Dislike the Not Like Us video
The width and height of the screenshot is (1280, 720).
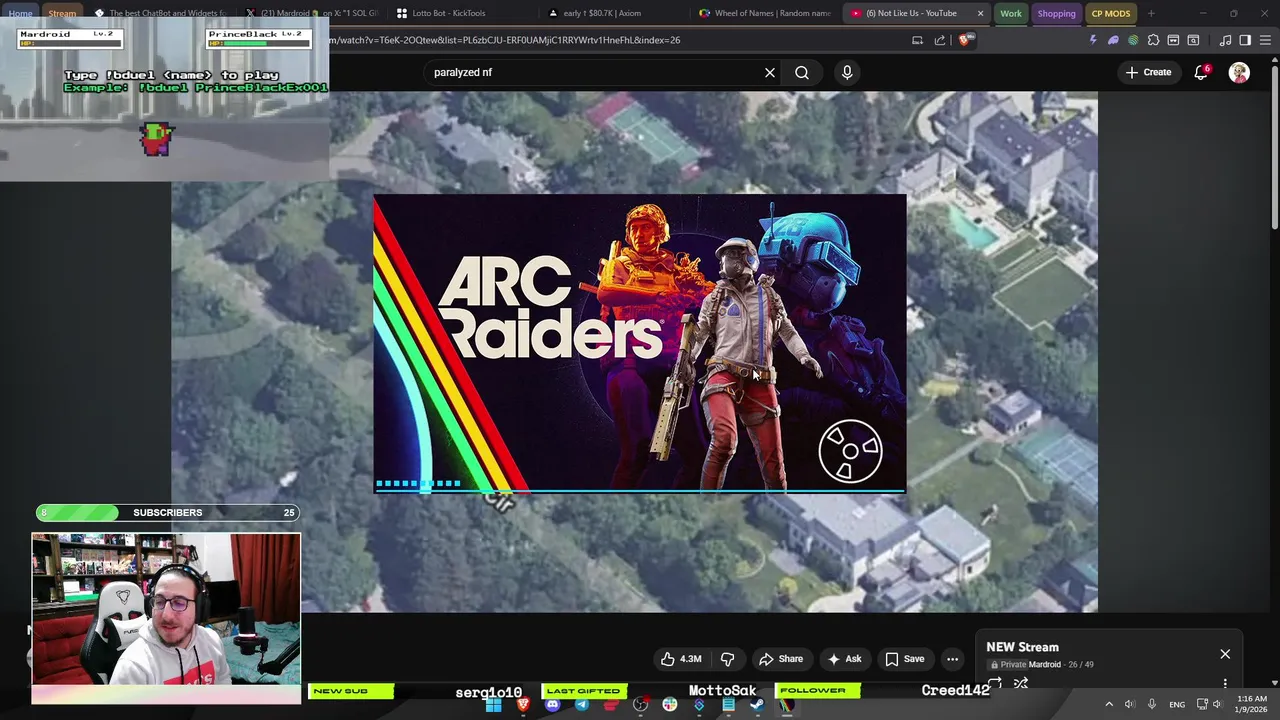click(727, 659)
